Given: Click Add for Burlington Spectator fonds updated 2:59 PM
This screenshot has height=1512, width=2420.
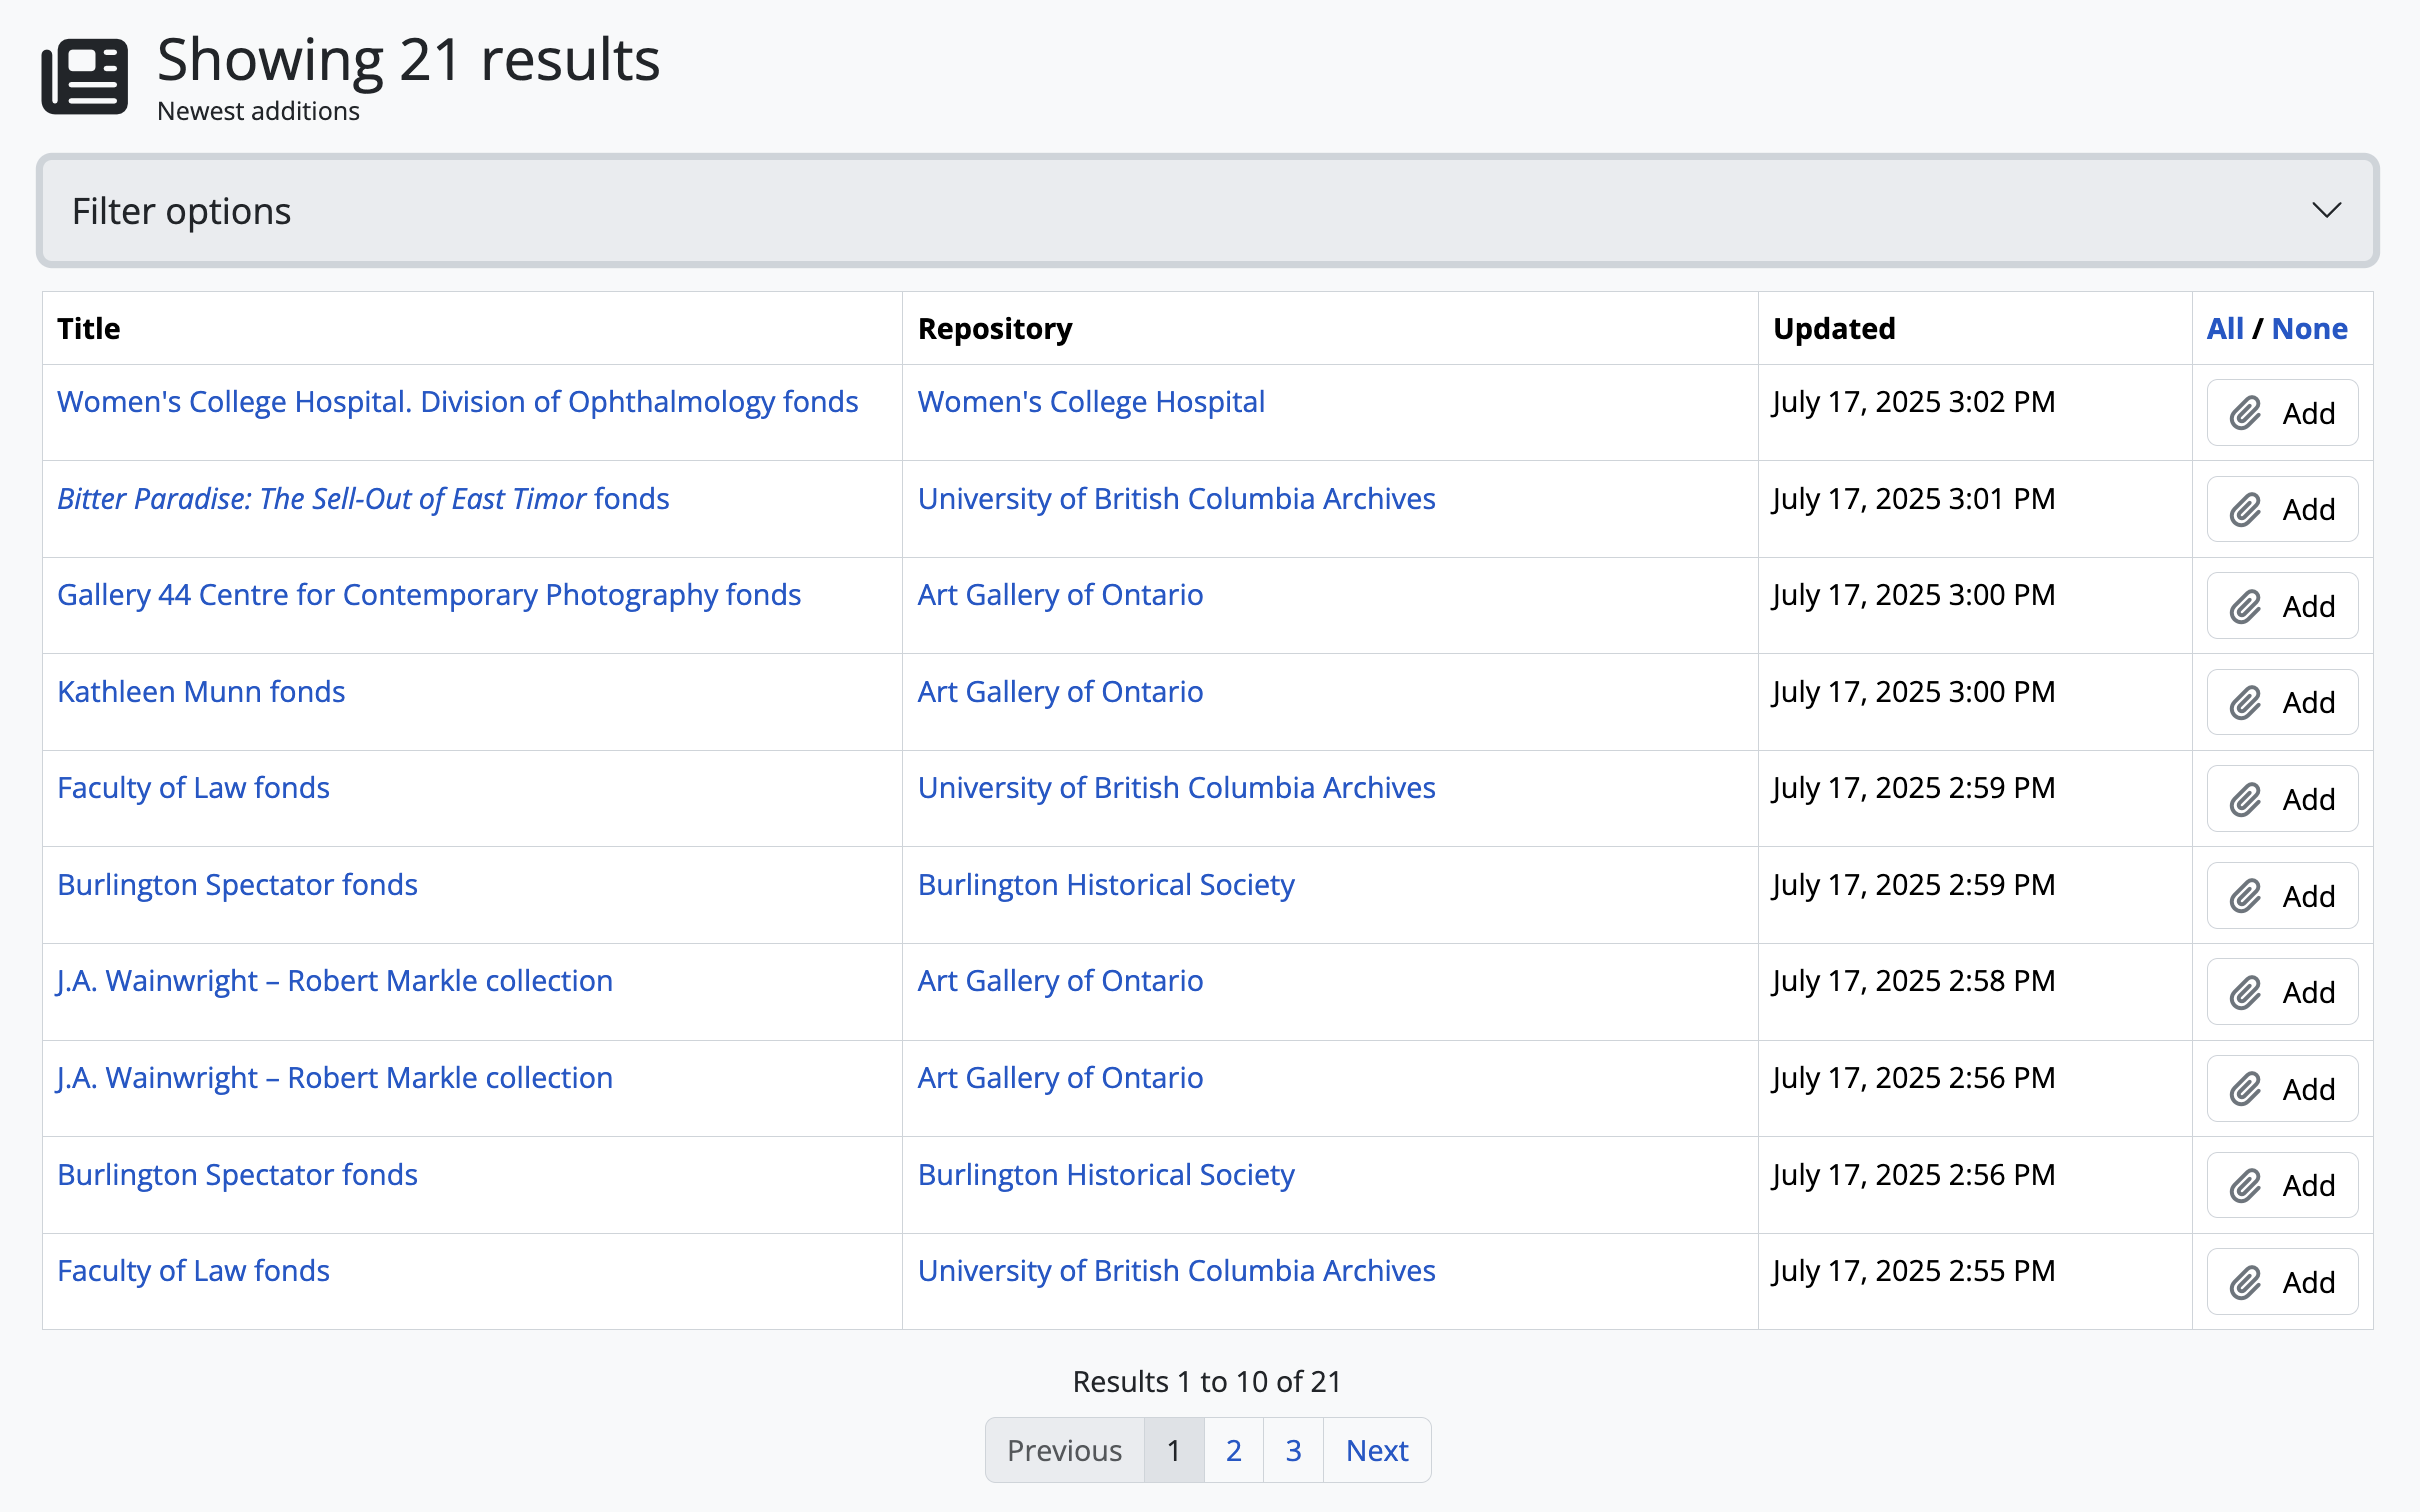Looking at the screenshot, I should tap(2281, 896).
